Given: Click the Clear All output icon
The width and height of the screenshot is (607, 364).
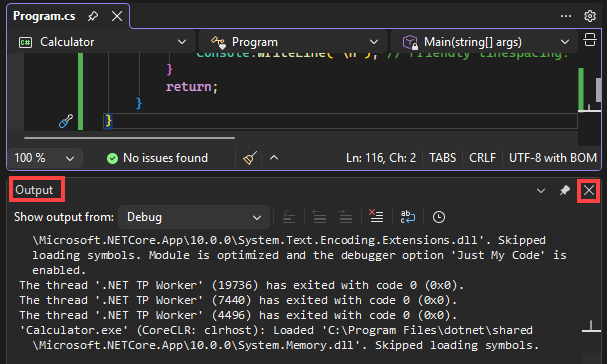Looking at the screenshot, I should coord(376,216).
